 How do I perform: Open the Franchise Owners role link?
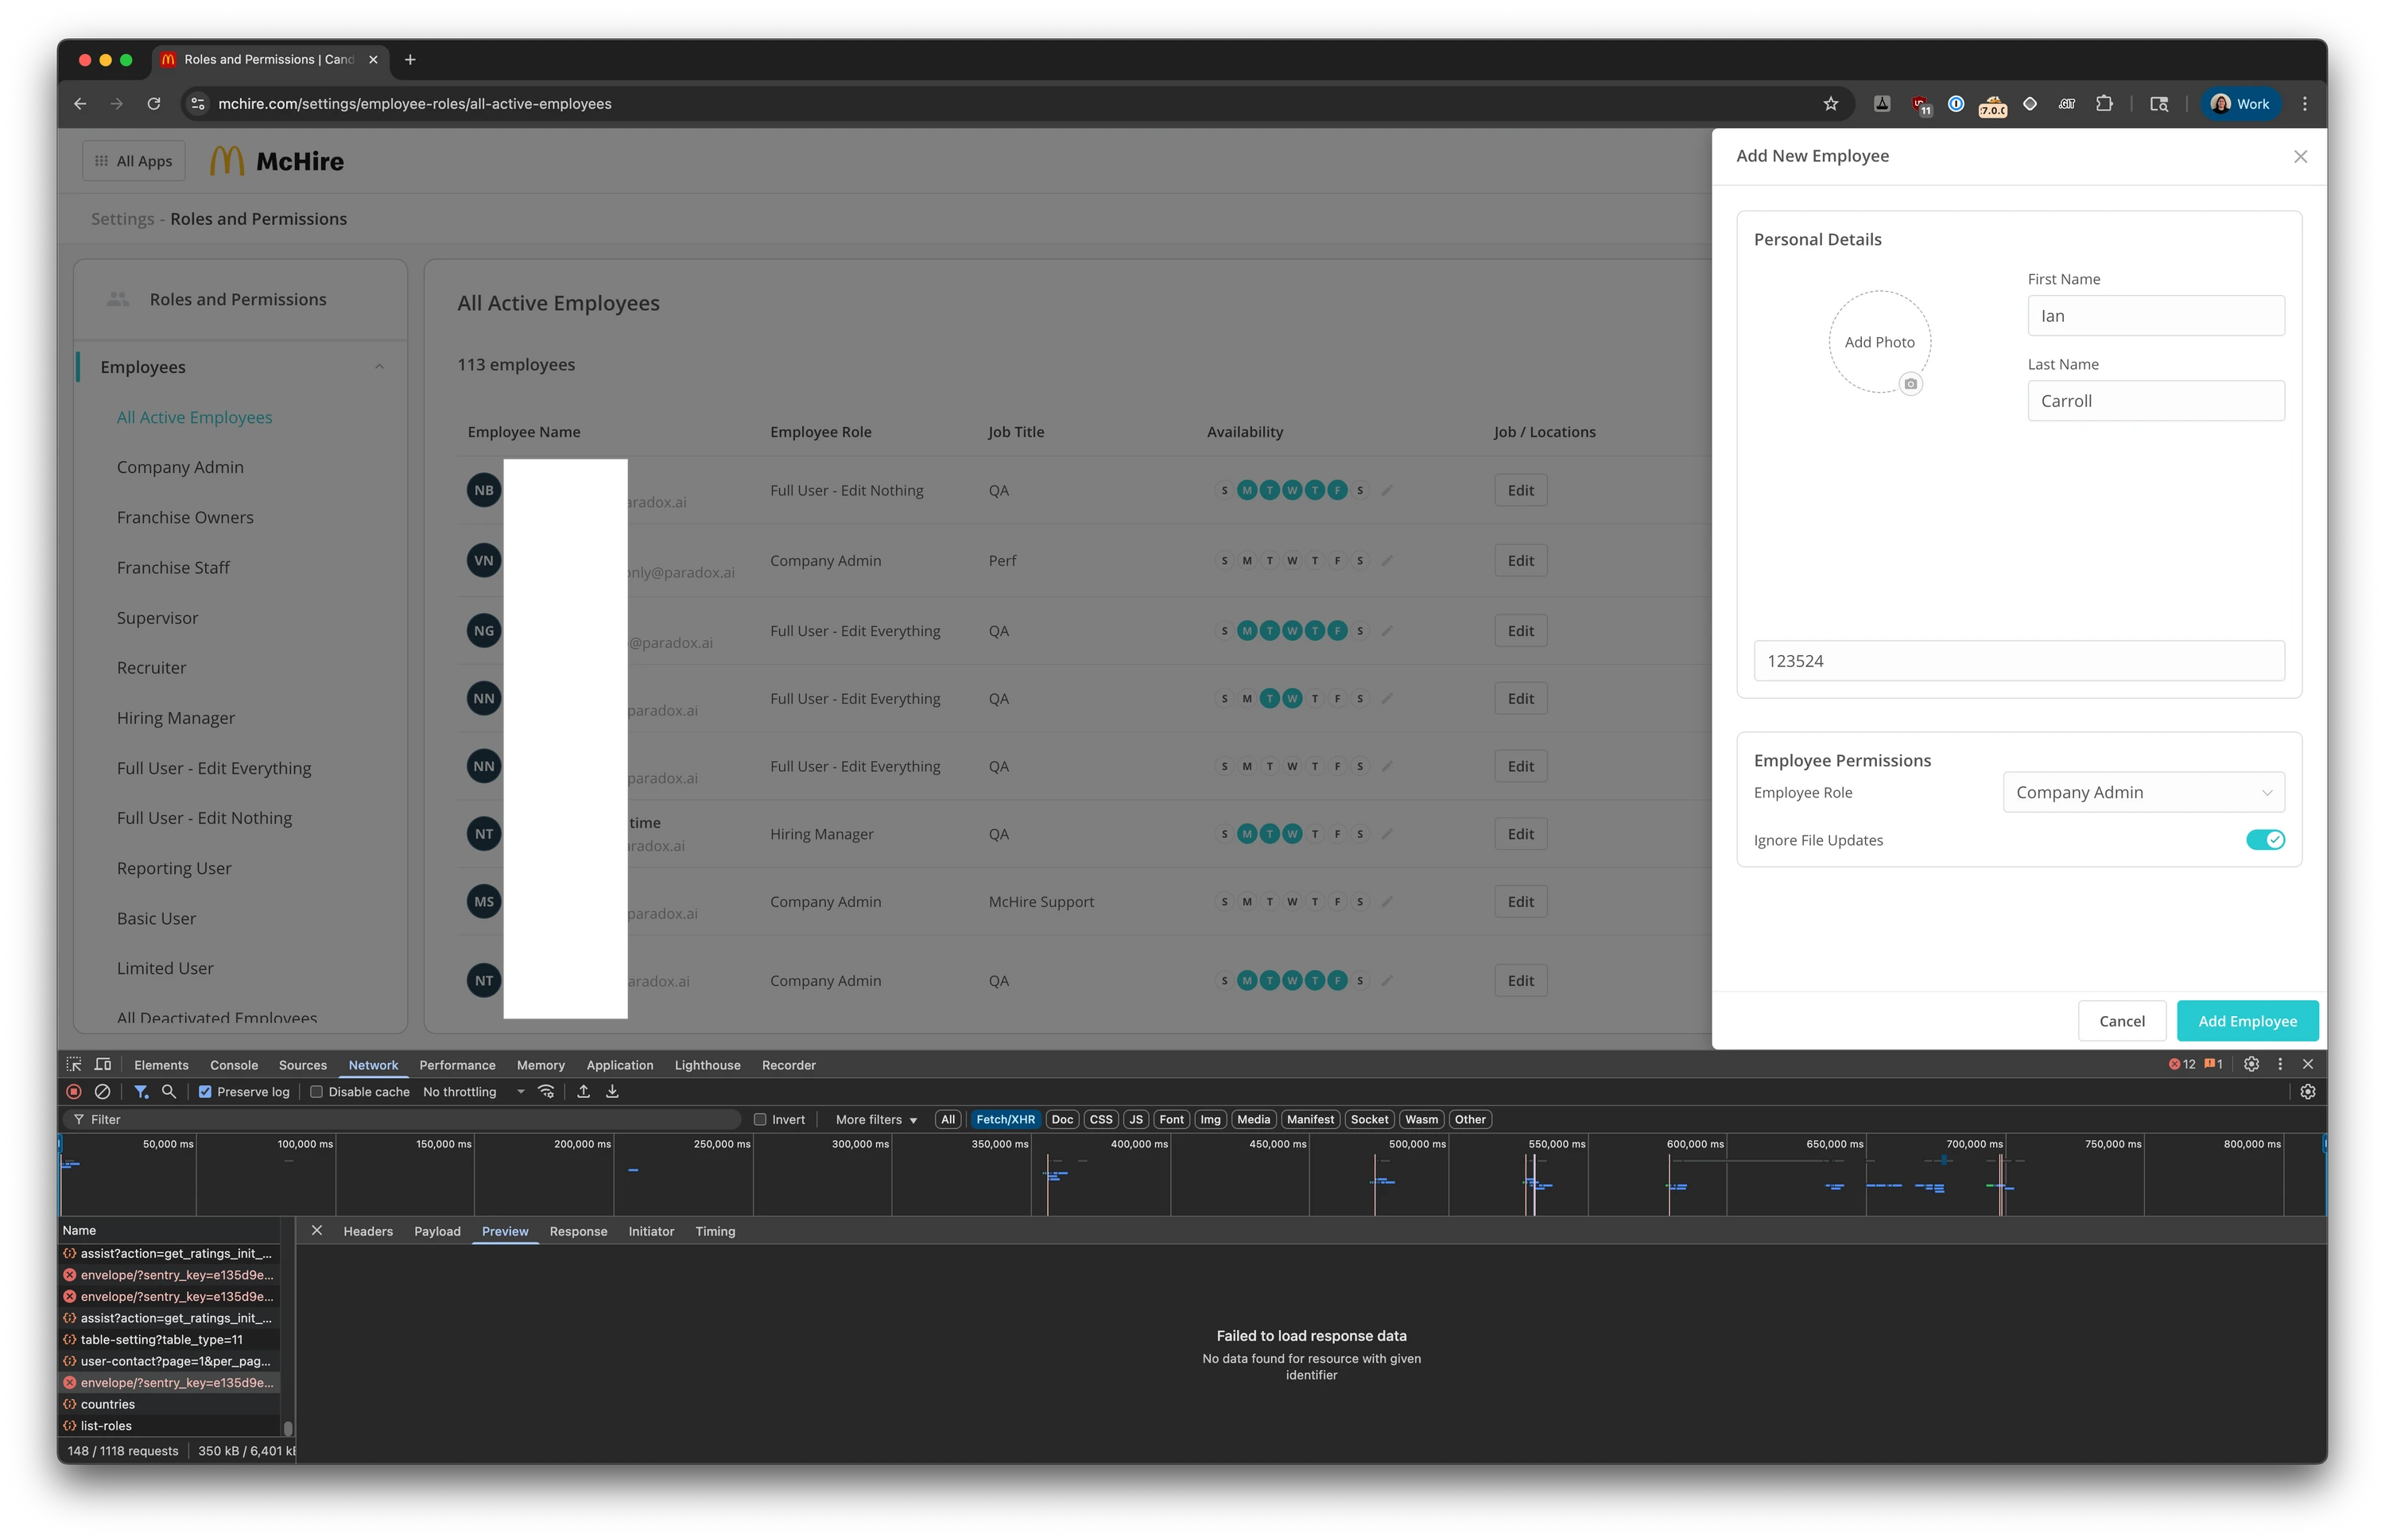[185, 517]
